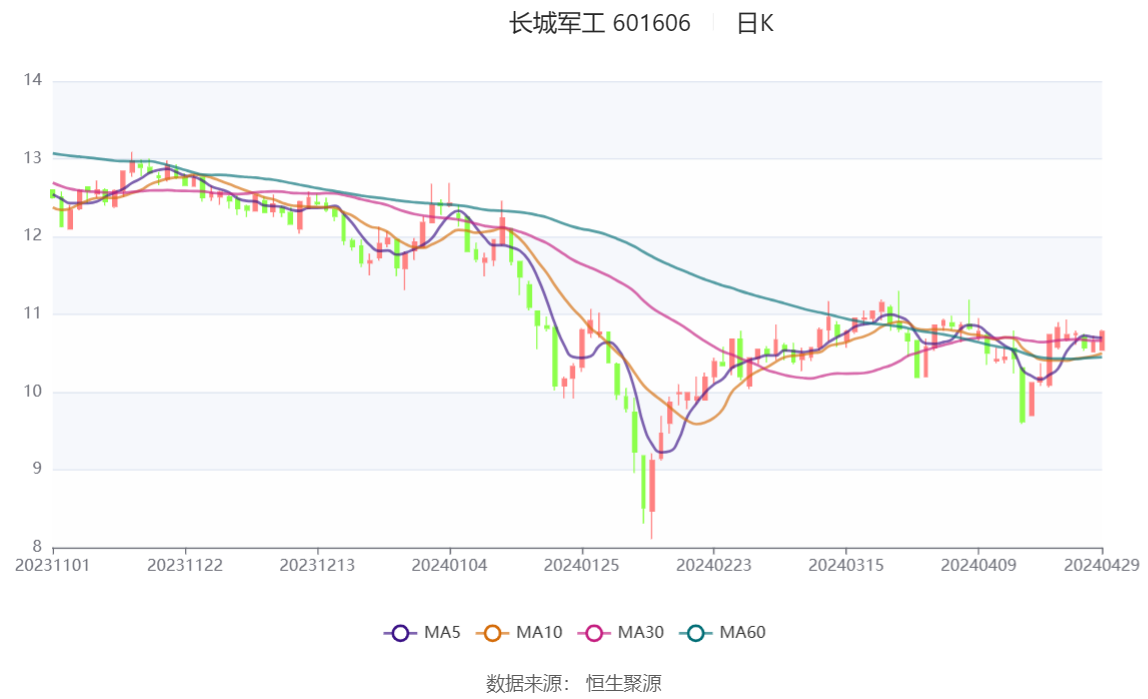Click the 20240429 date axis label
Image resolution: width=1148 pixels, height=699 pixels.
(x=1101, y=565)
